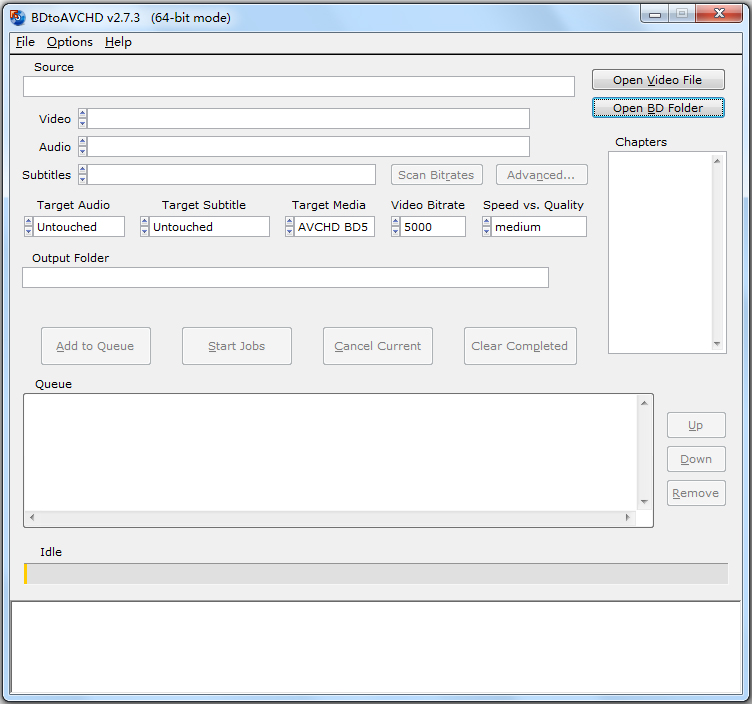Click the Chapters list scroll up arrow
752x704 pixels.
point(717,161)
